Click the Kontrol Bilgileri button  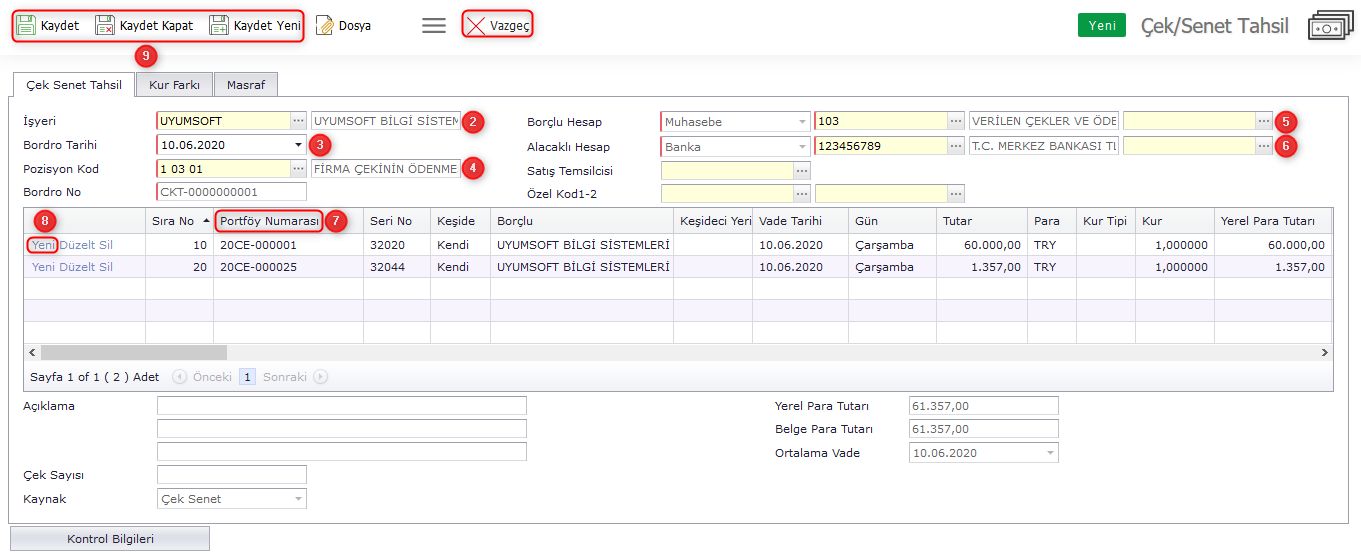110,539
